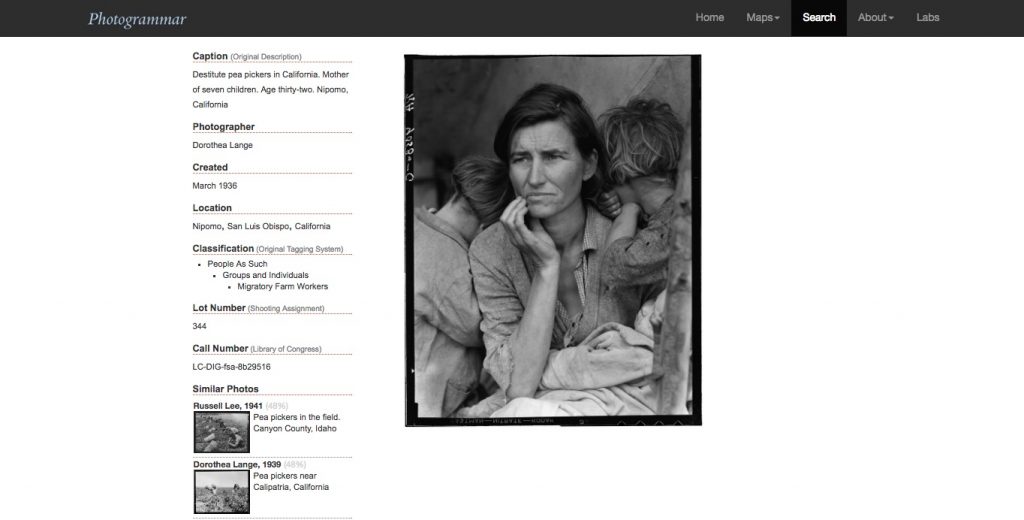Click lot number 344
1024x520 pixels.
200,326
